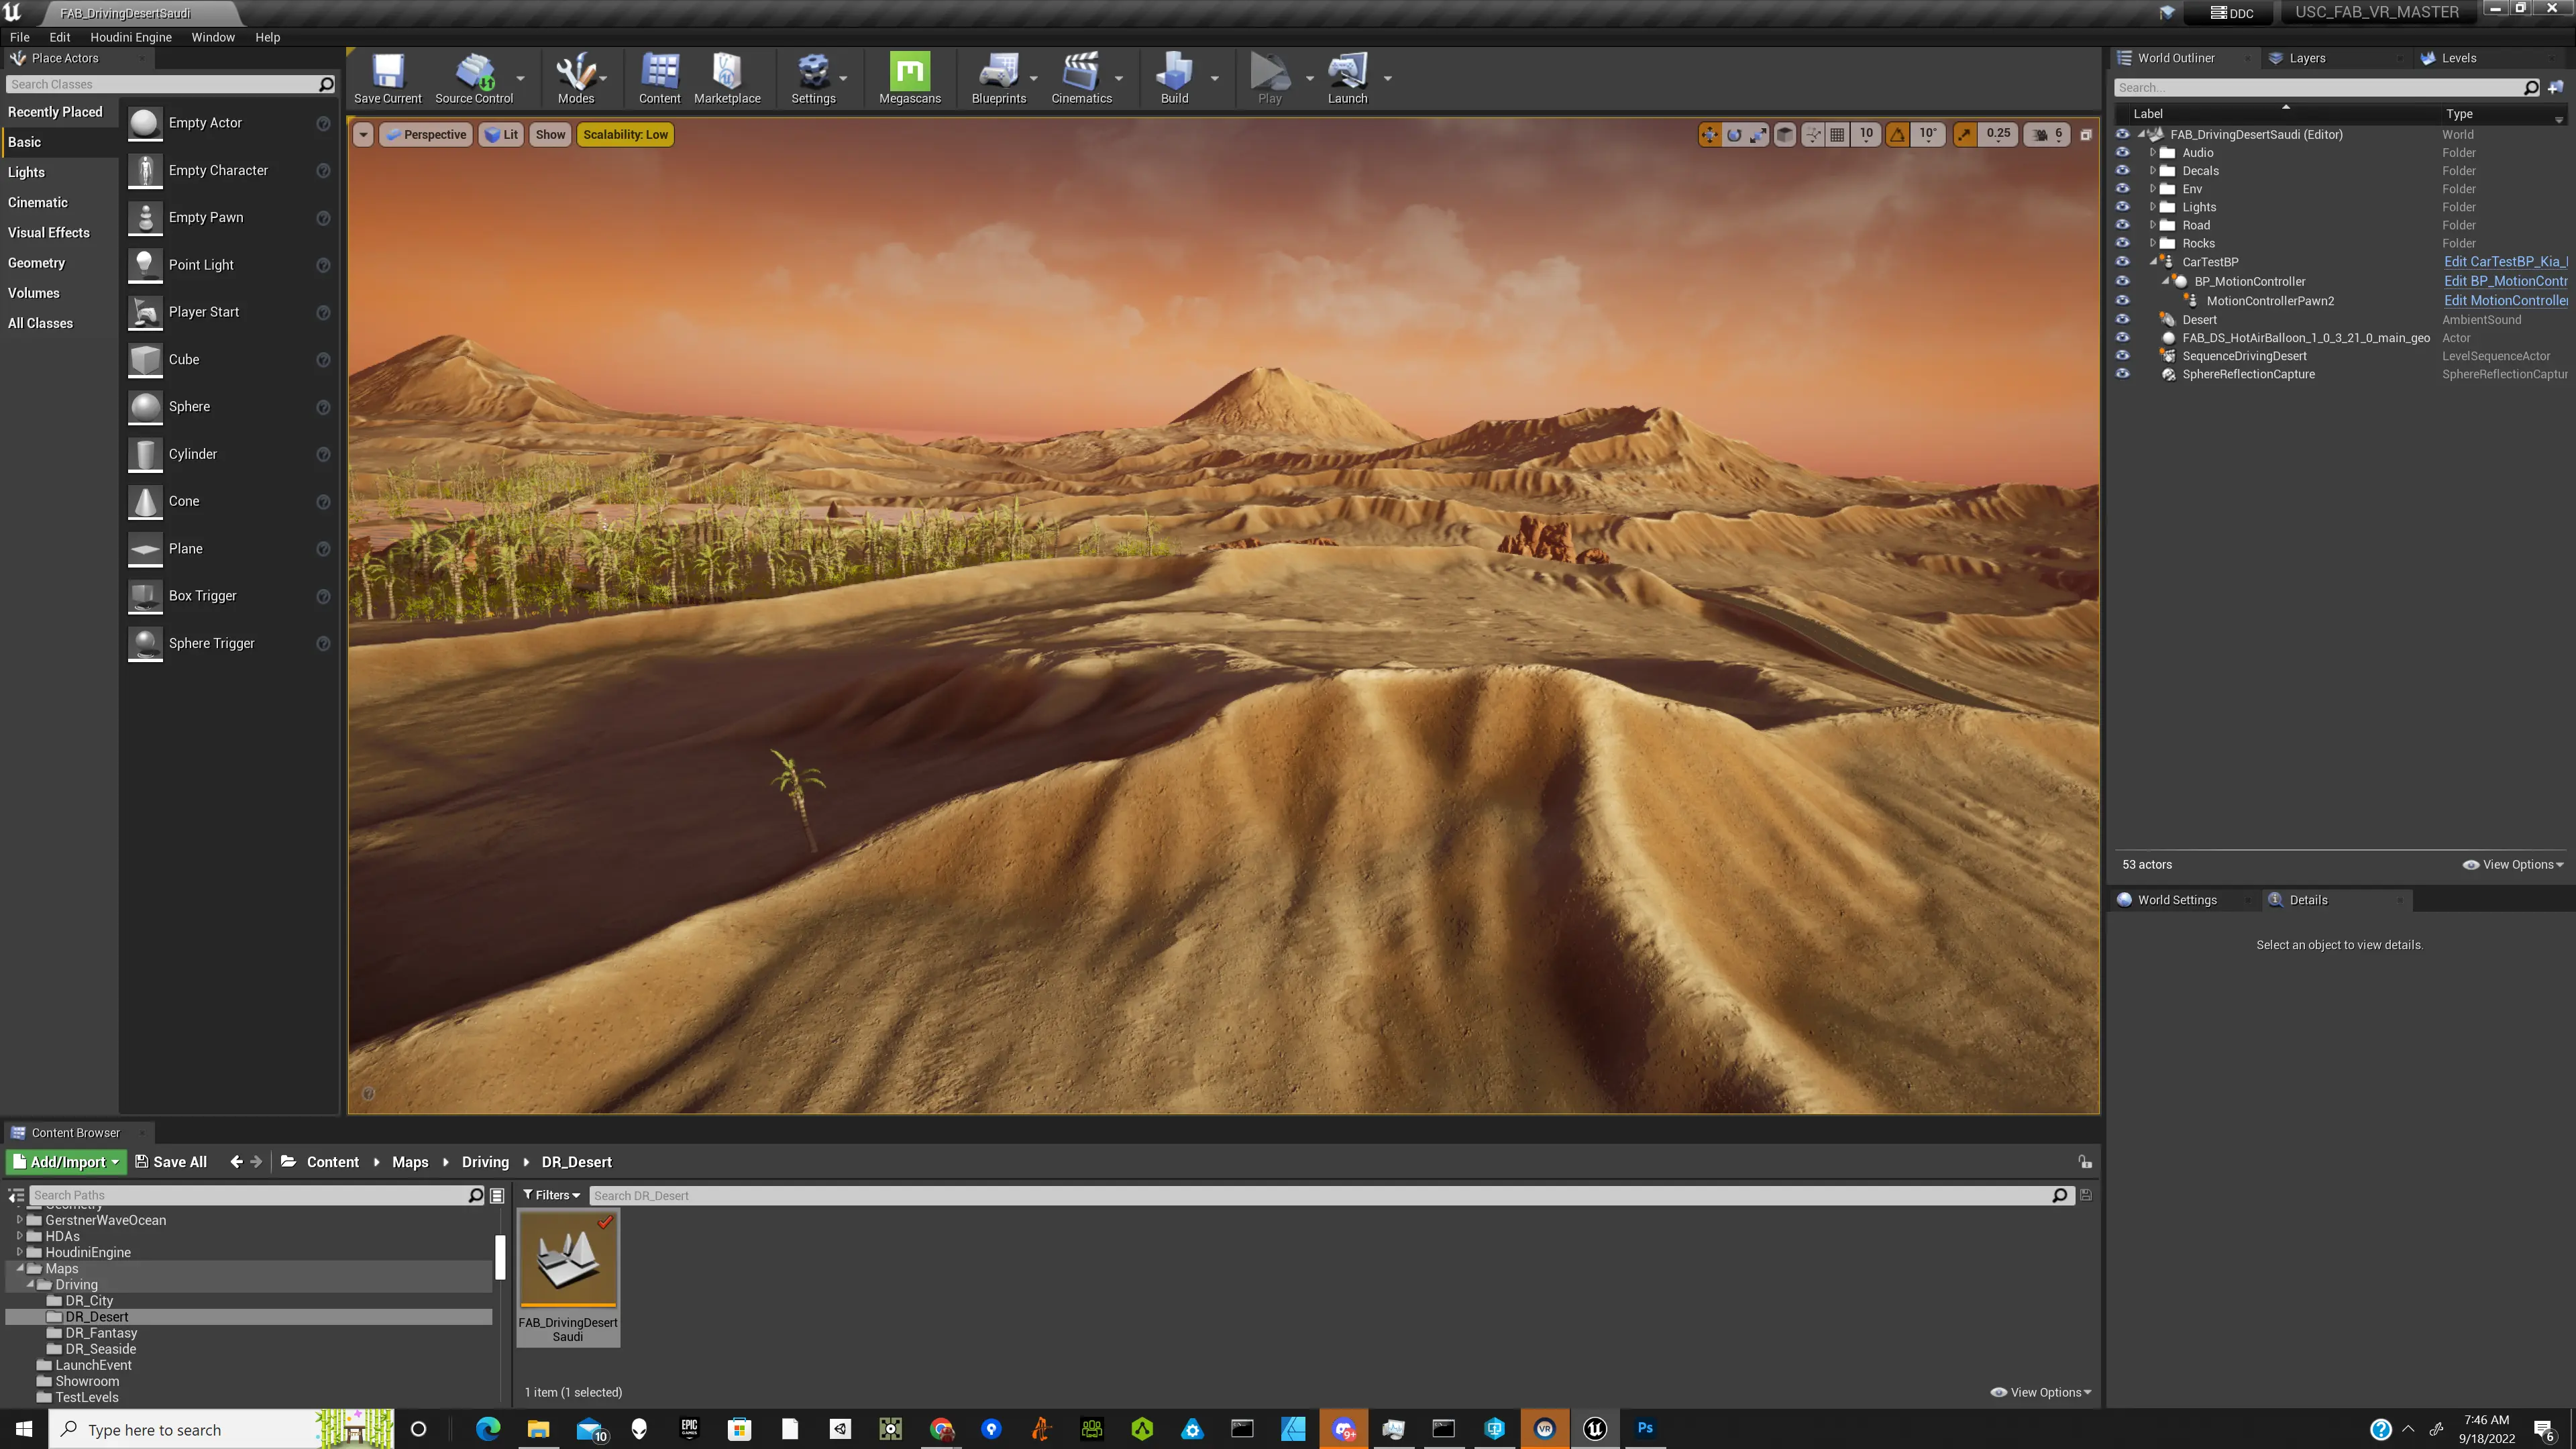Screen dimensions: 2576x1449
Task: Open Photoshop from the taskbar
Action: [1645, 1428]
